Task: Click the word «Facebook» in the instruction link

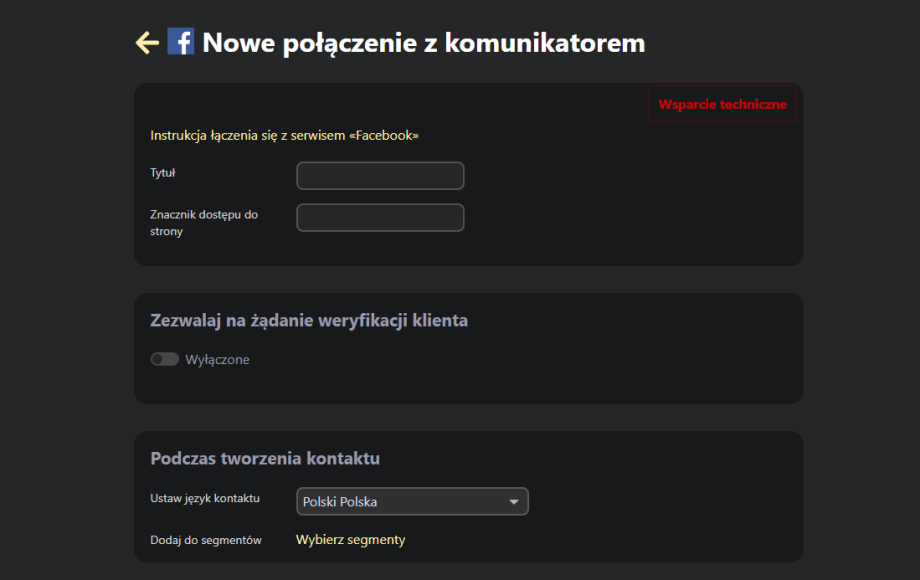Action: tap(384, 135)
